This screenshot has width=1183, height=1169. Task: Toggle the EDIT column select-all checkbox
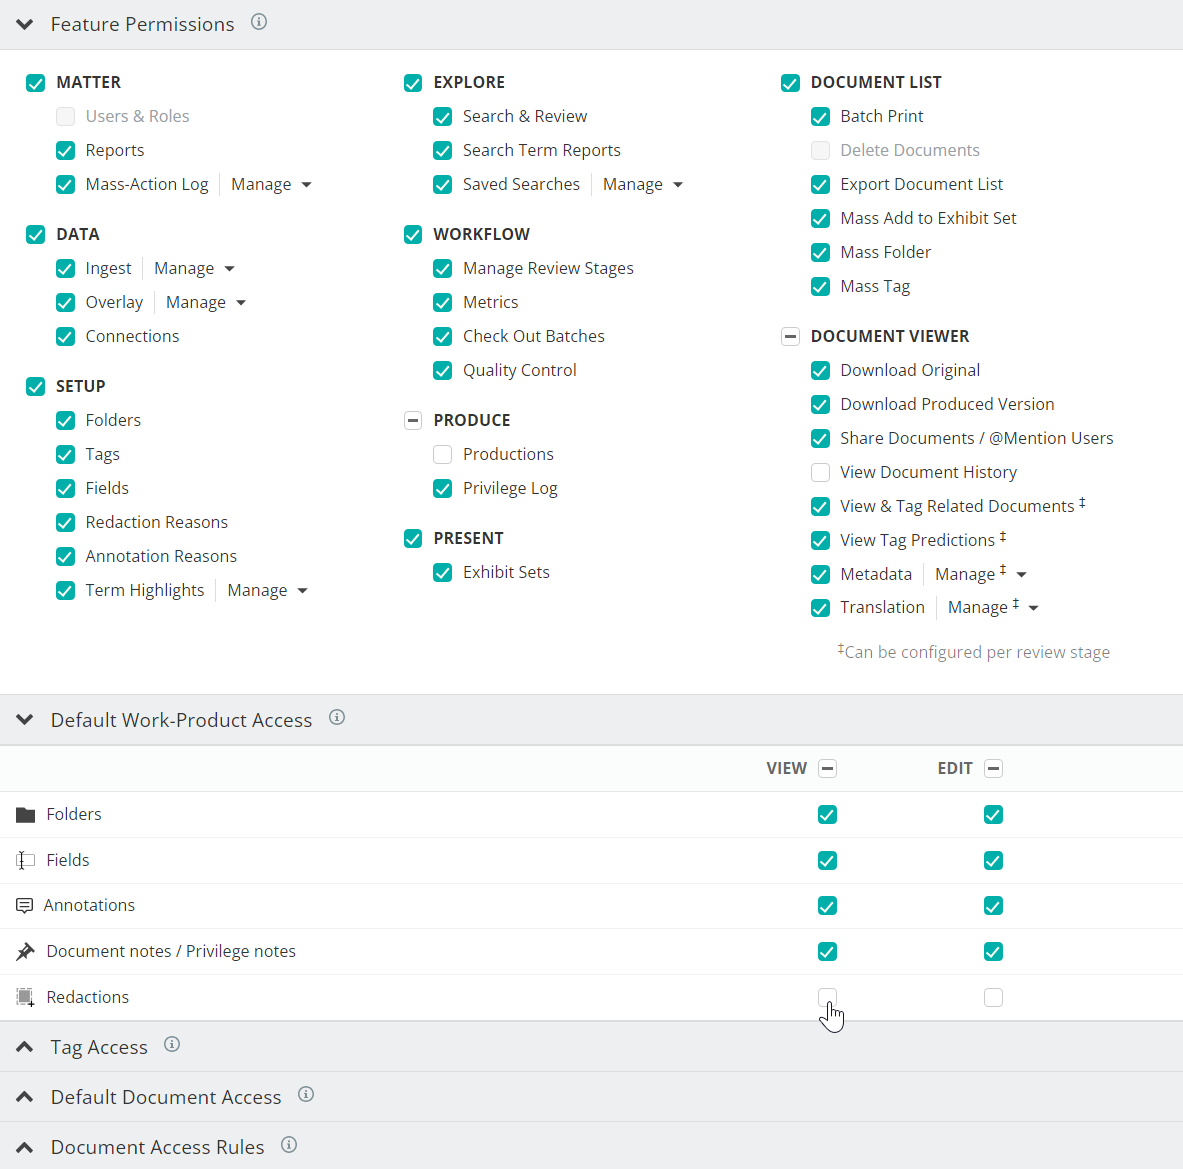tap(994, 769)
